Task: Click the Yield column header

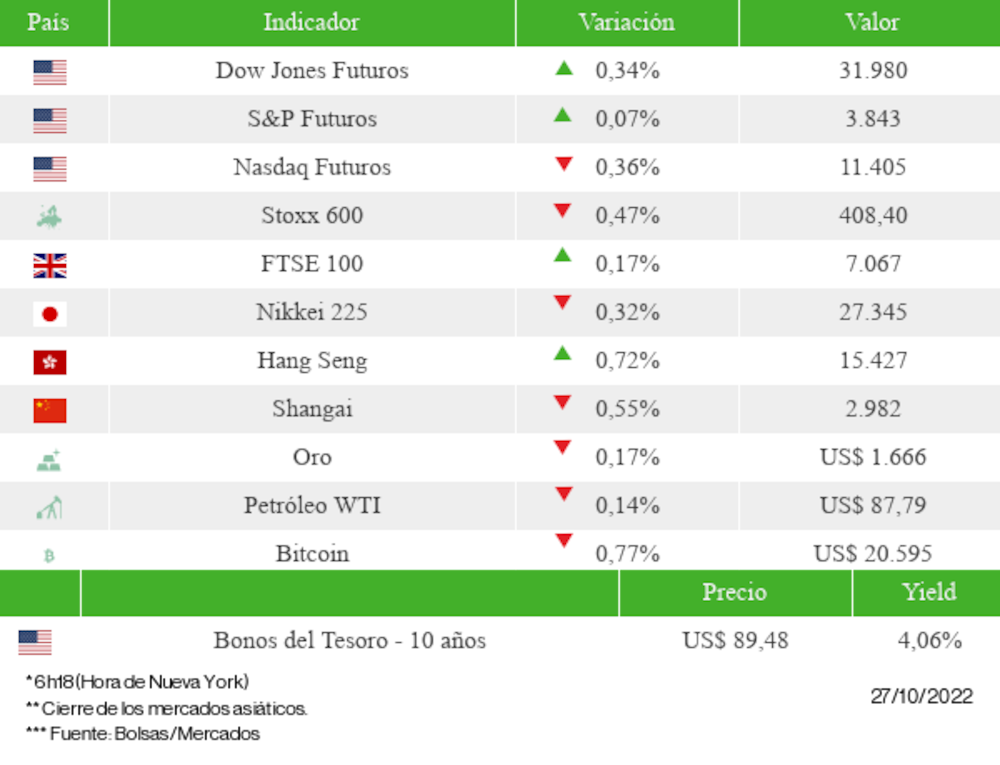Action: click(929, 592)
